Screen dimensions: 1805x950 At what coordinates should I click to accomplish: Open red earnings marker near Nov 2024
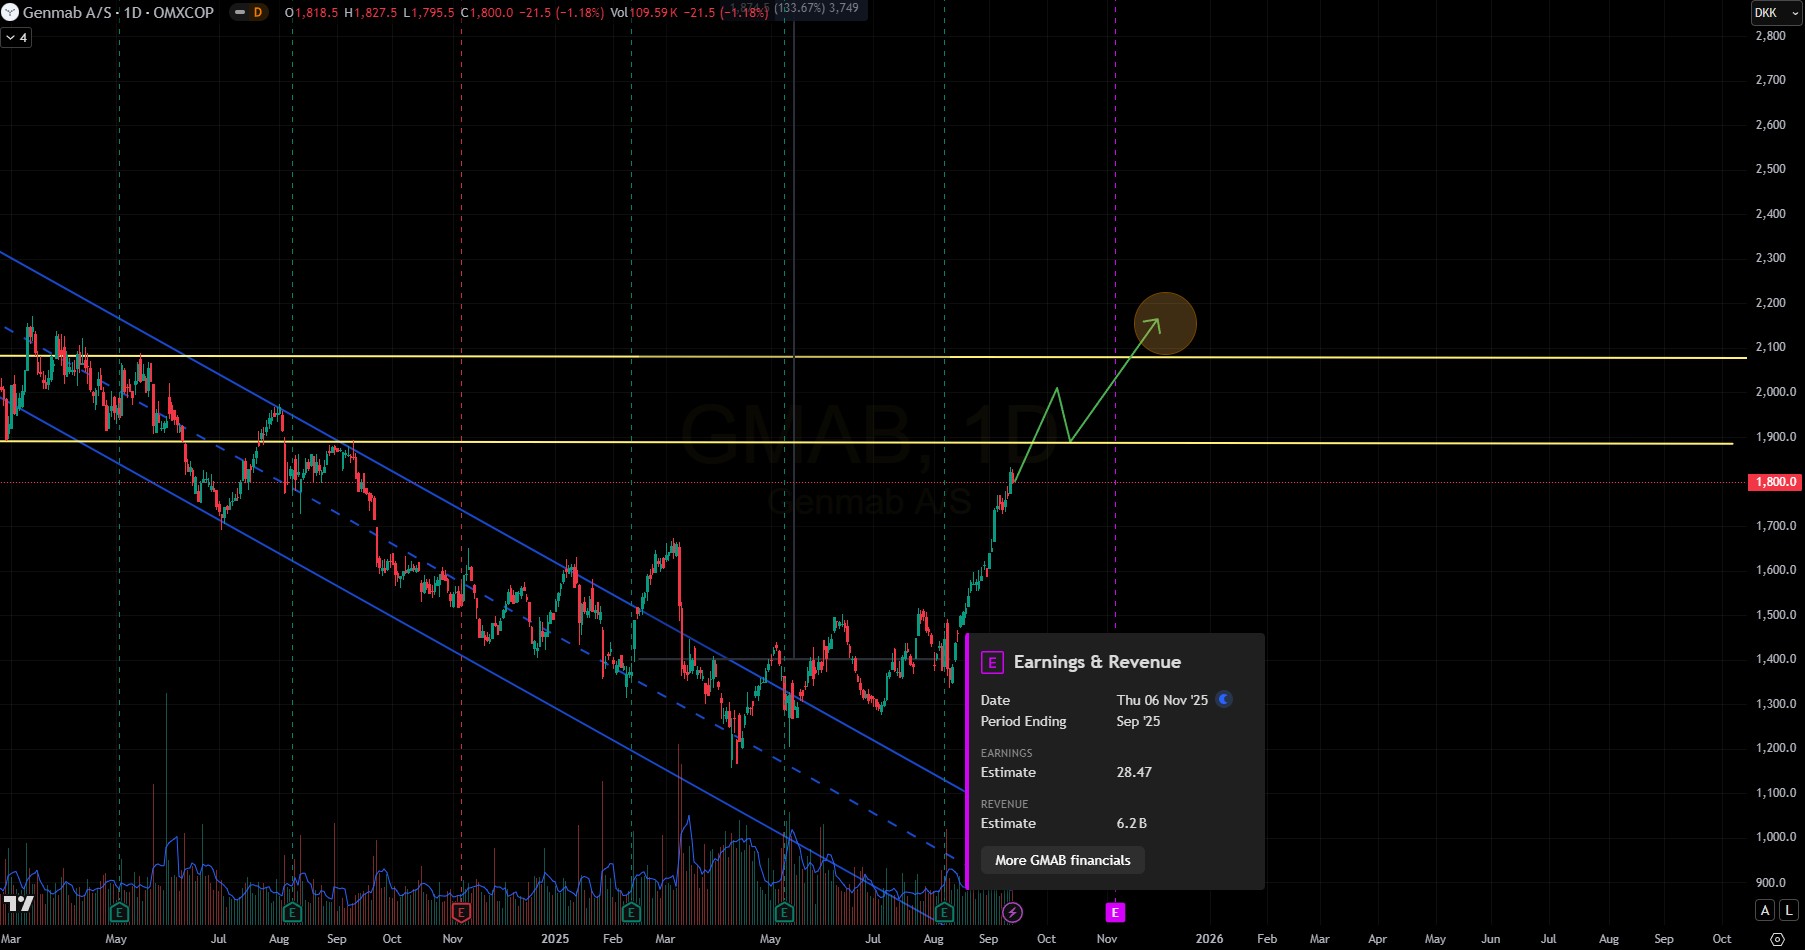[461, 912]
